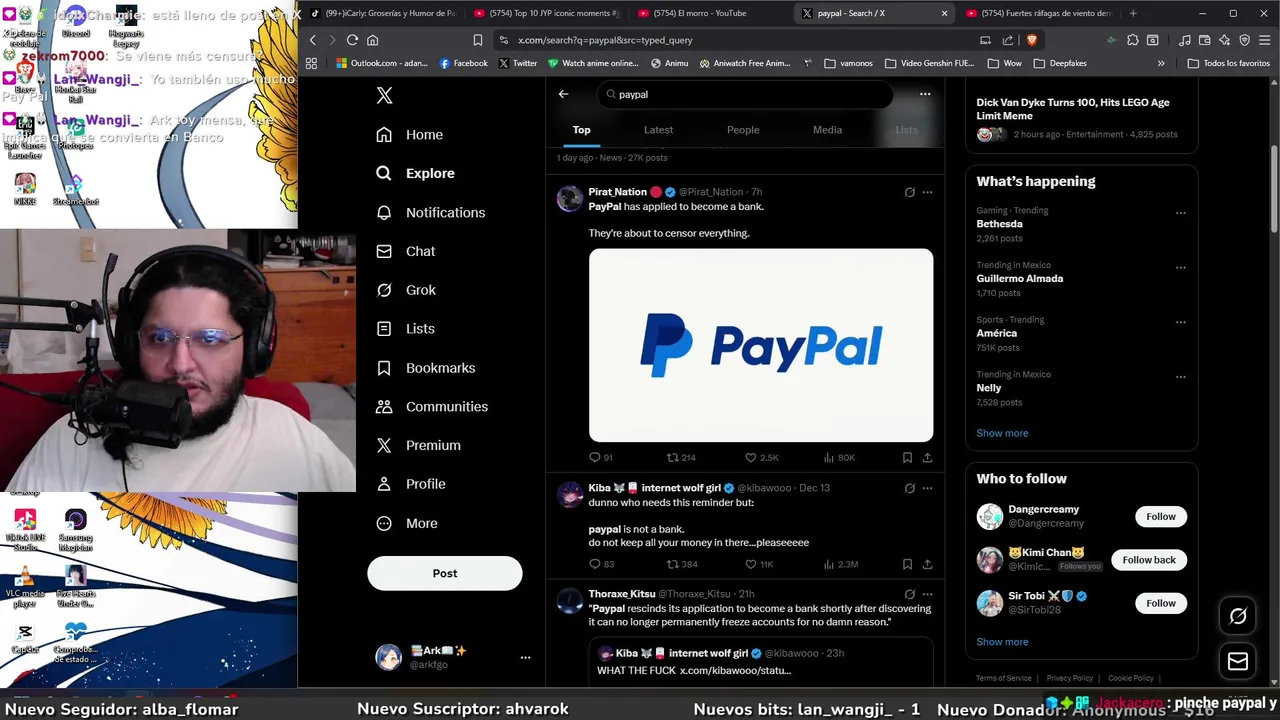Switch to the Latest search tab

pos(658,130)
